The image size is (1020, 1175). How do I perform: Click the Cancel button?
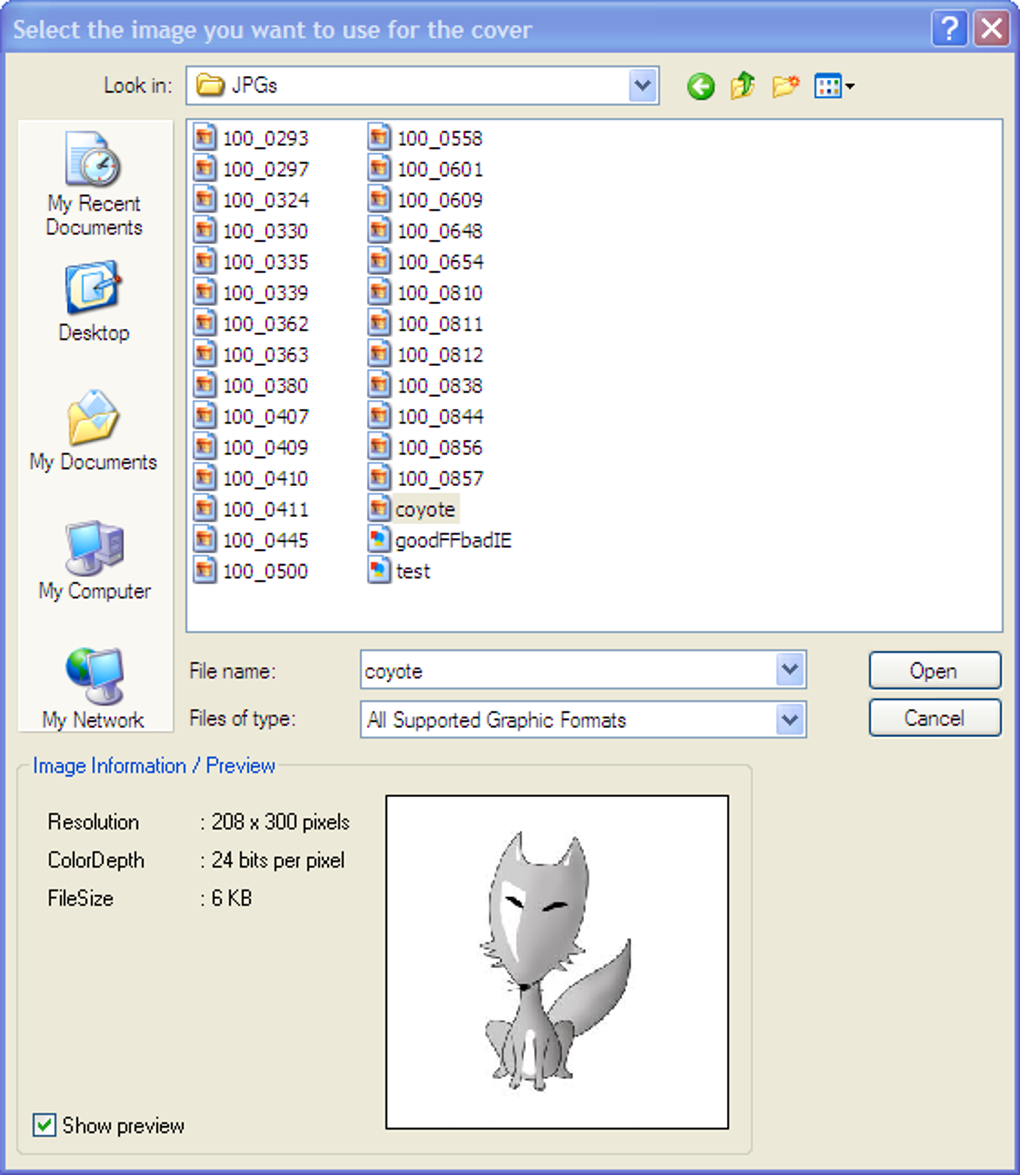click(x=935, y=718)
